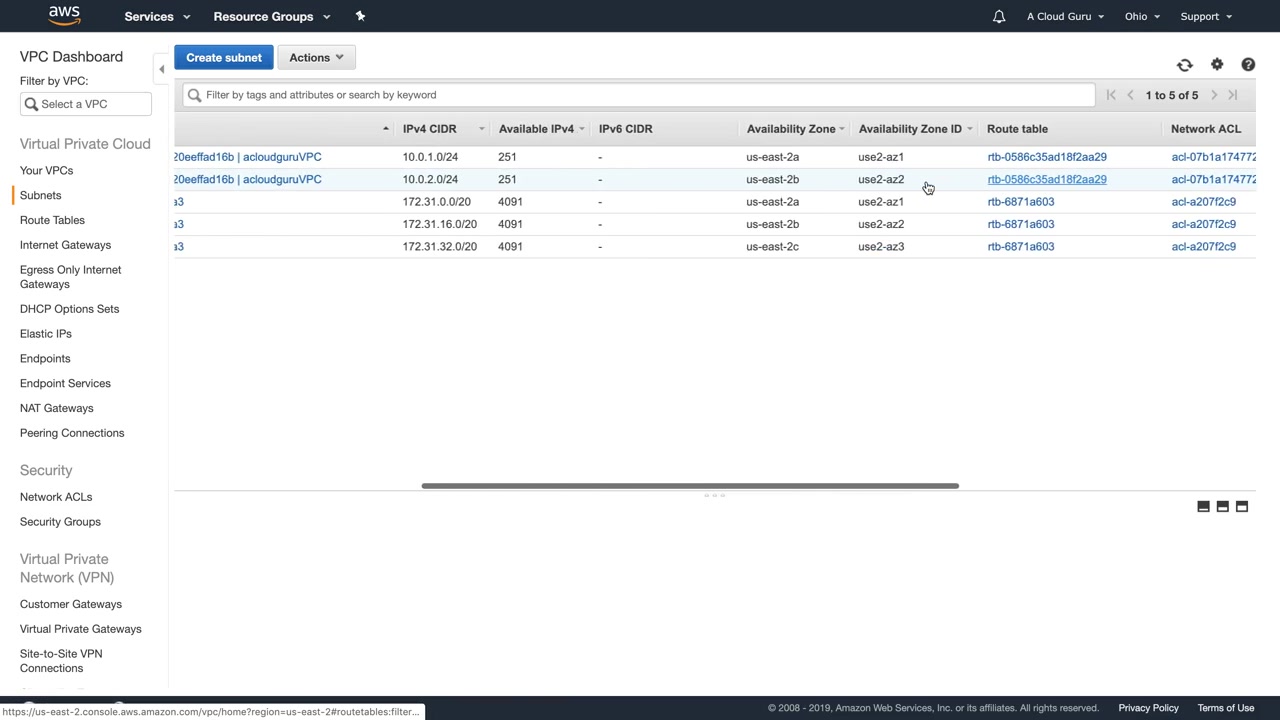Open the Availability Zone column filter arrow
1280x720 pixels.
point(842,129)
